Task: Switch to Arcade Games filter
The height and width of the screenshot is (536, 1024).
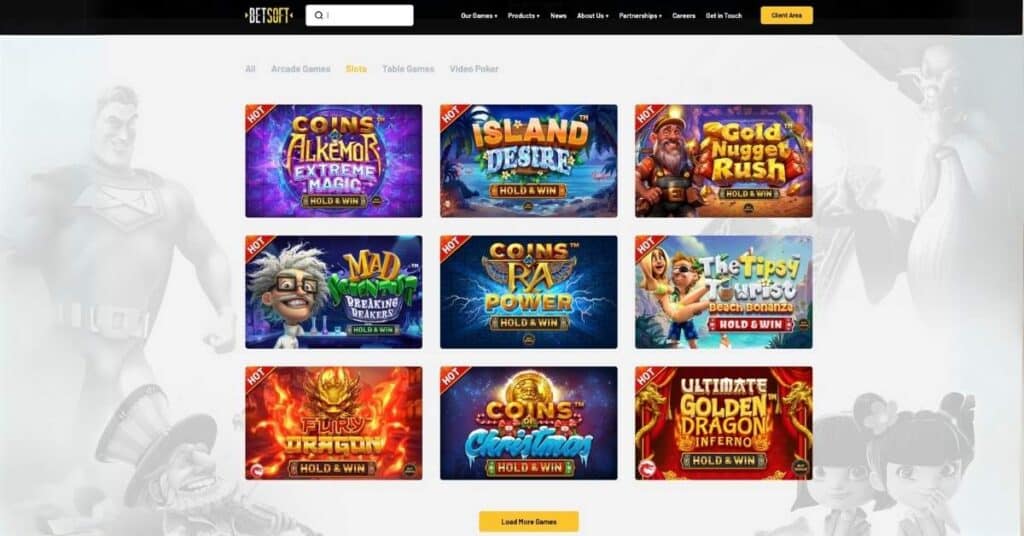Action: [300, 69]
